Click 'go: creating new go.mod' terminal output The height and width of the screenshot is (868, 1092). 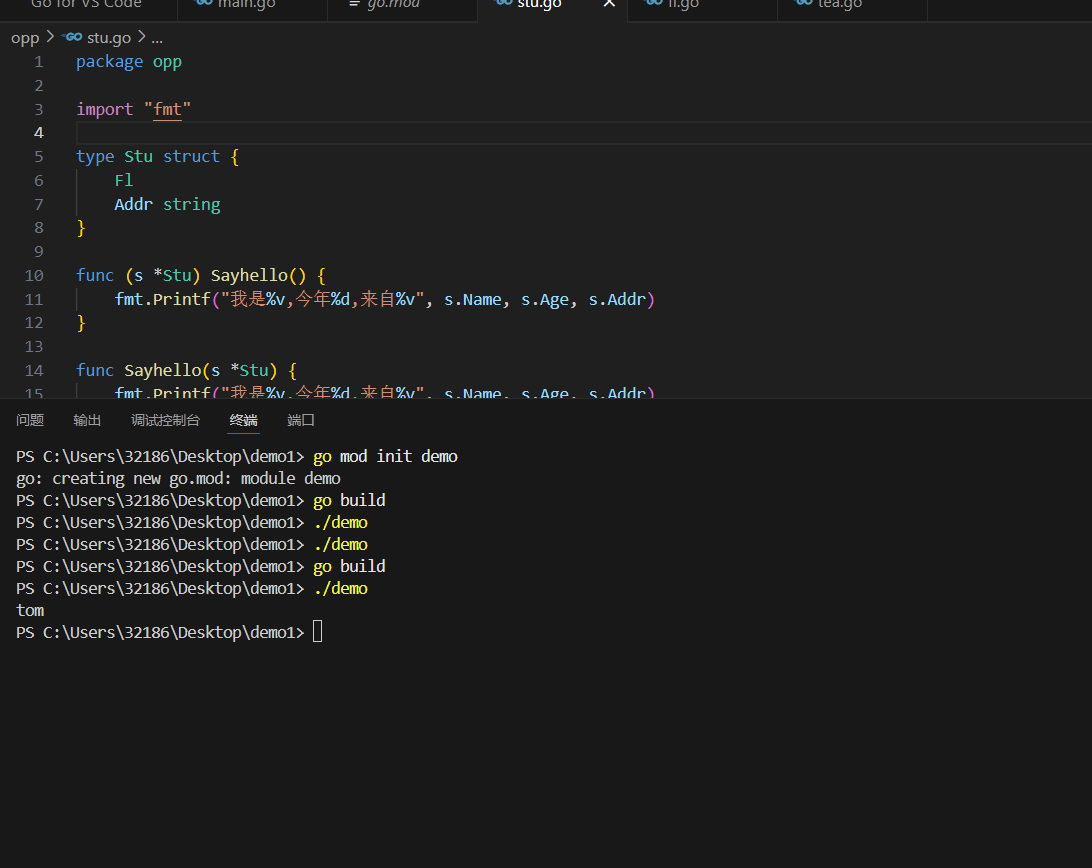pyautogui.click(x=178, y=479)
